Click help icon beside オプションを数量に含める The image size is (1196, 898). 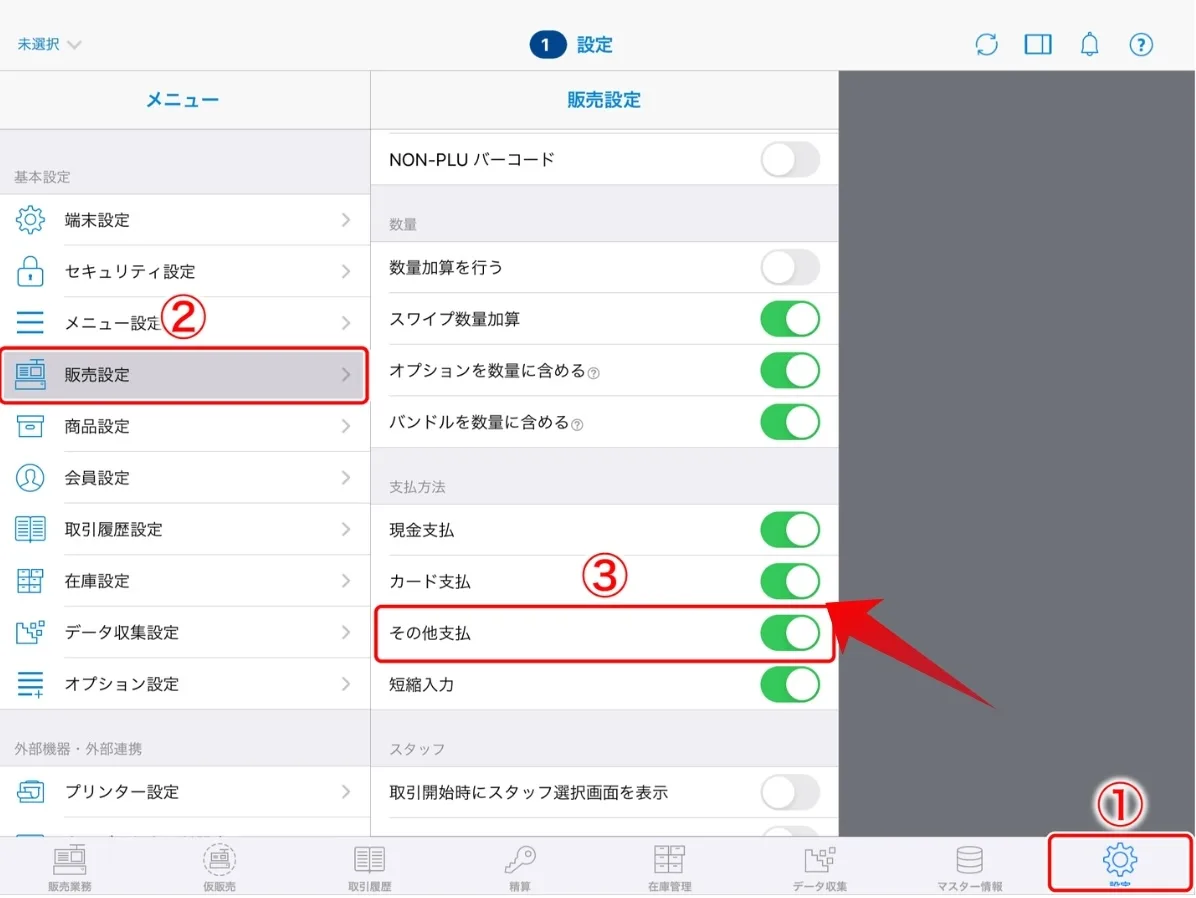click(x=594, y=373)
